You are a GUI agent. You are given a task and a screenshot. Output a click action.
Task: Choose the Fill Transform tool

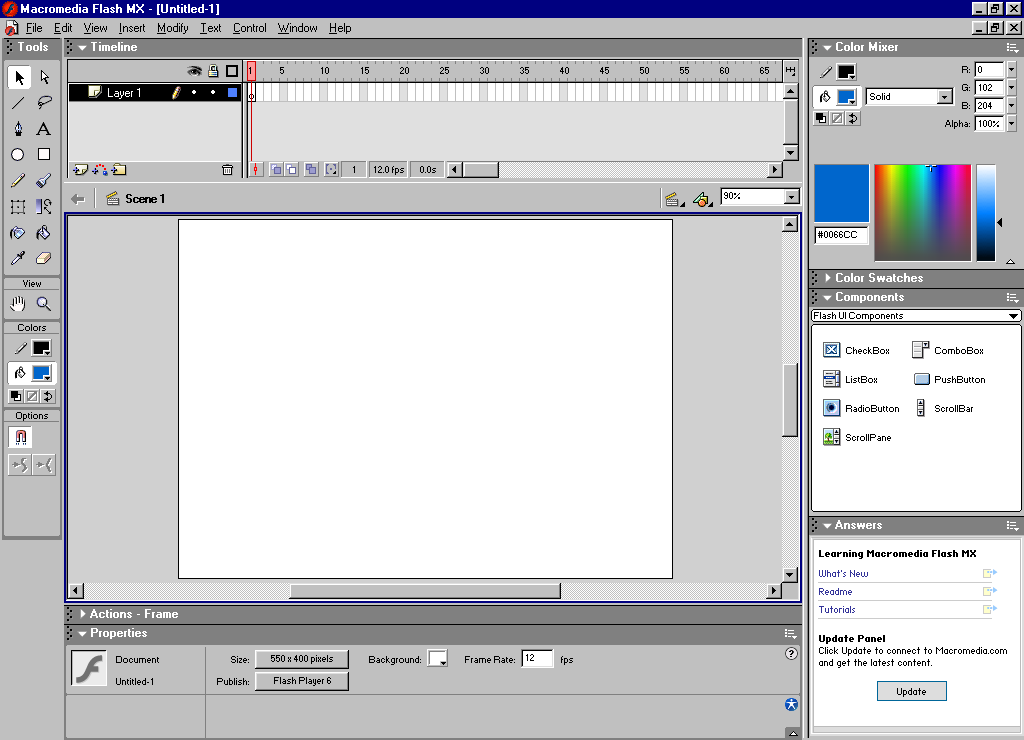44,207
